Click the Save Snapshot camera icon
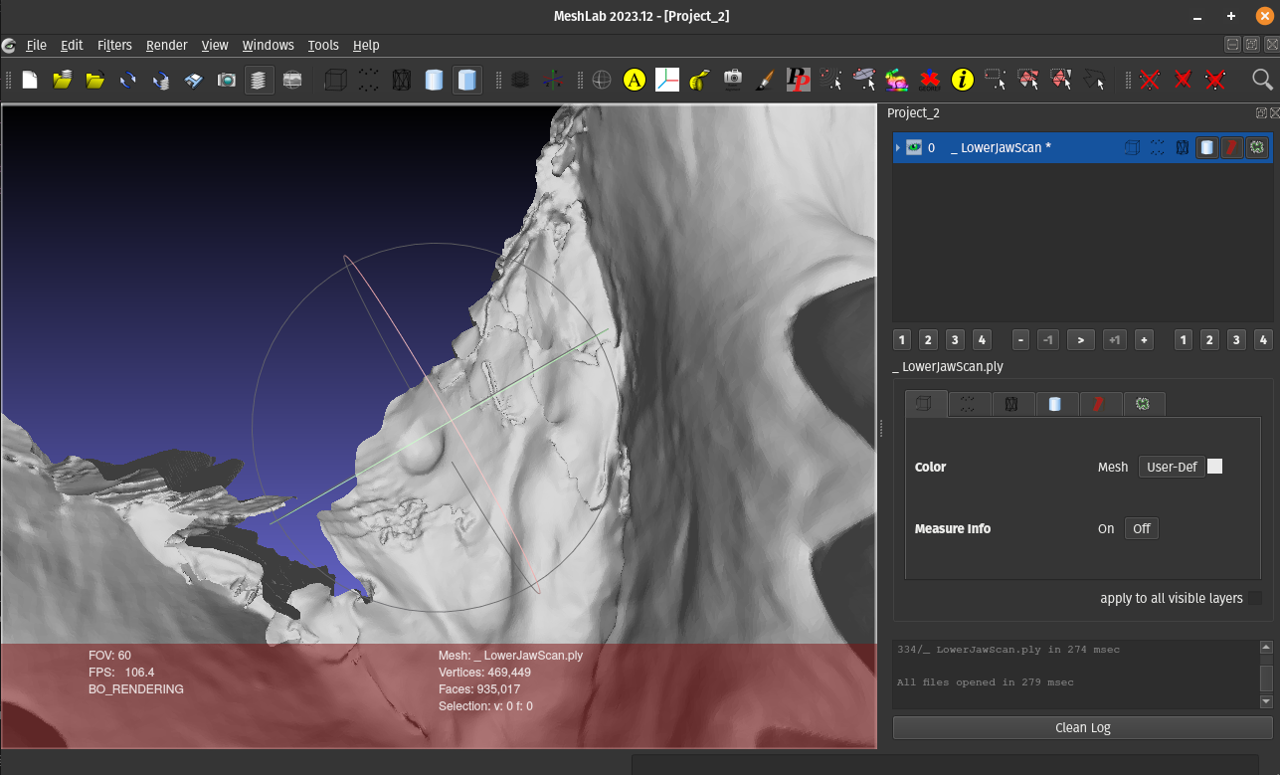Image resolution: width=1280 pixels, height=775 pixels. 227,80
